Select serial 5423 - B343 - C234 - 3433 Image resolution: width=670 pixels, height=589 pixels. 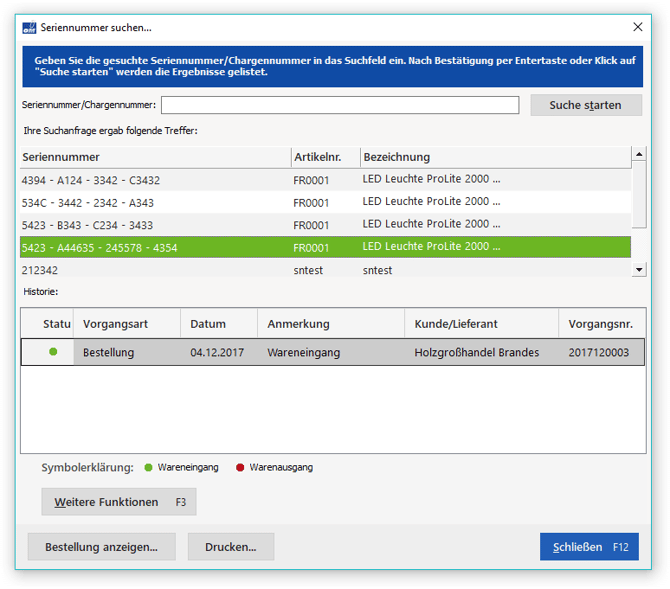325,225
